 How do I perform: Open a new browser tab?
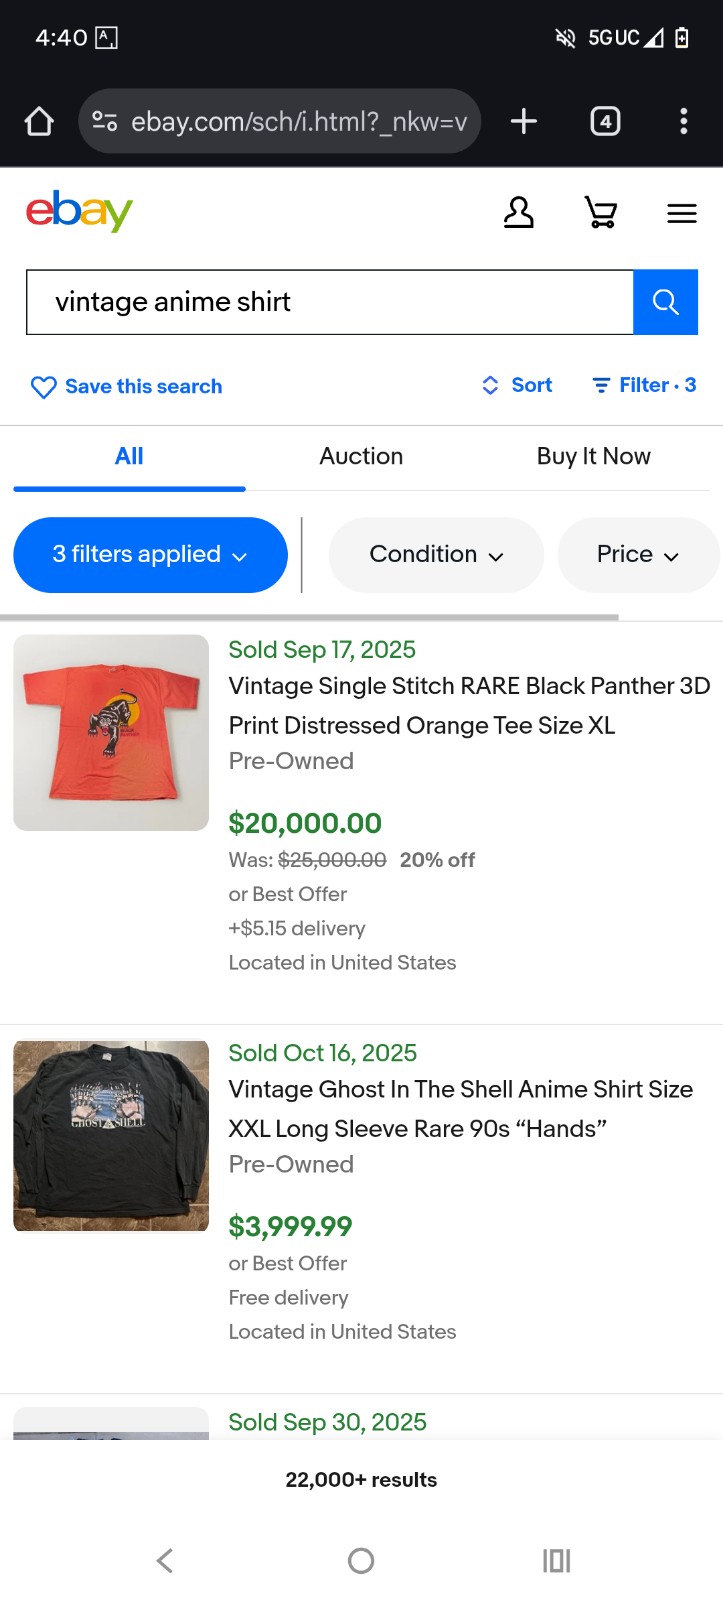[x=524, y=122]
